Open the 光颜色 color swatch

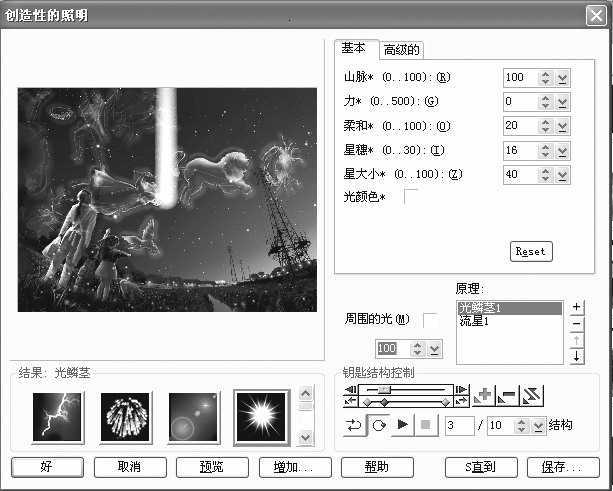tap(411, 197)
